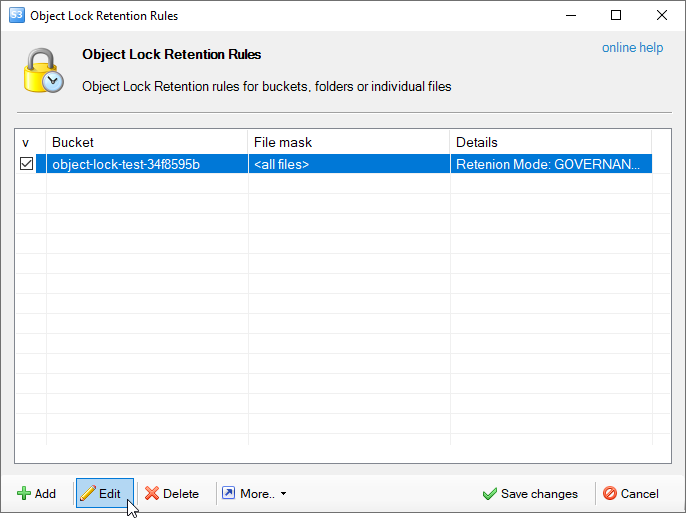Viewport: 686px width, 519px height.
Task: Cancel the retention rules dialog
Action: [631, 494]
